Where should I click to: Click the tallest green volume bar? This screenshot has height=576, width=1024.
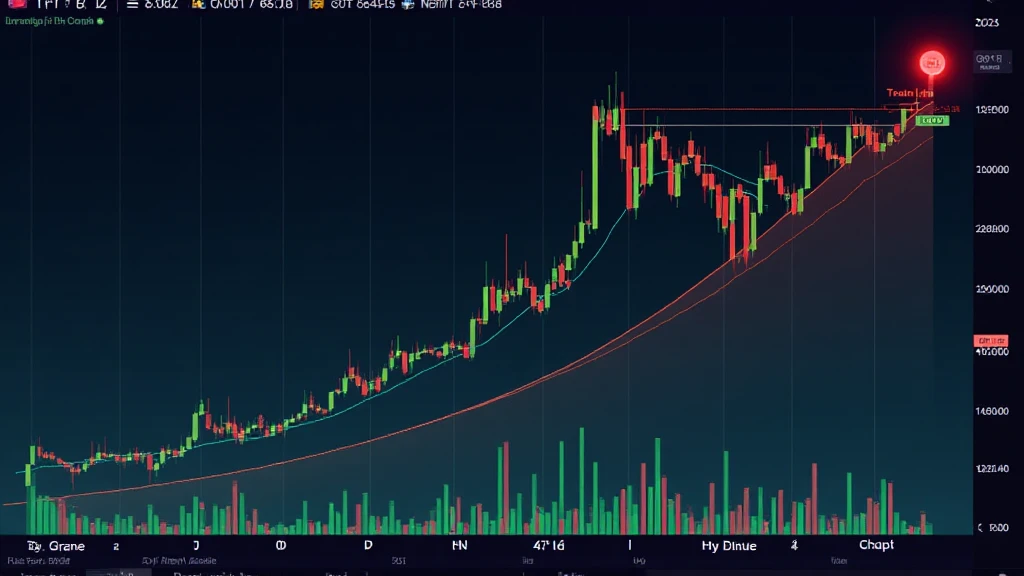coord(581,480)
